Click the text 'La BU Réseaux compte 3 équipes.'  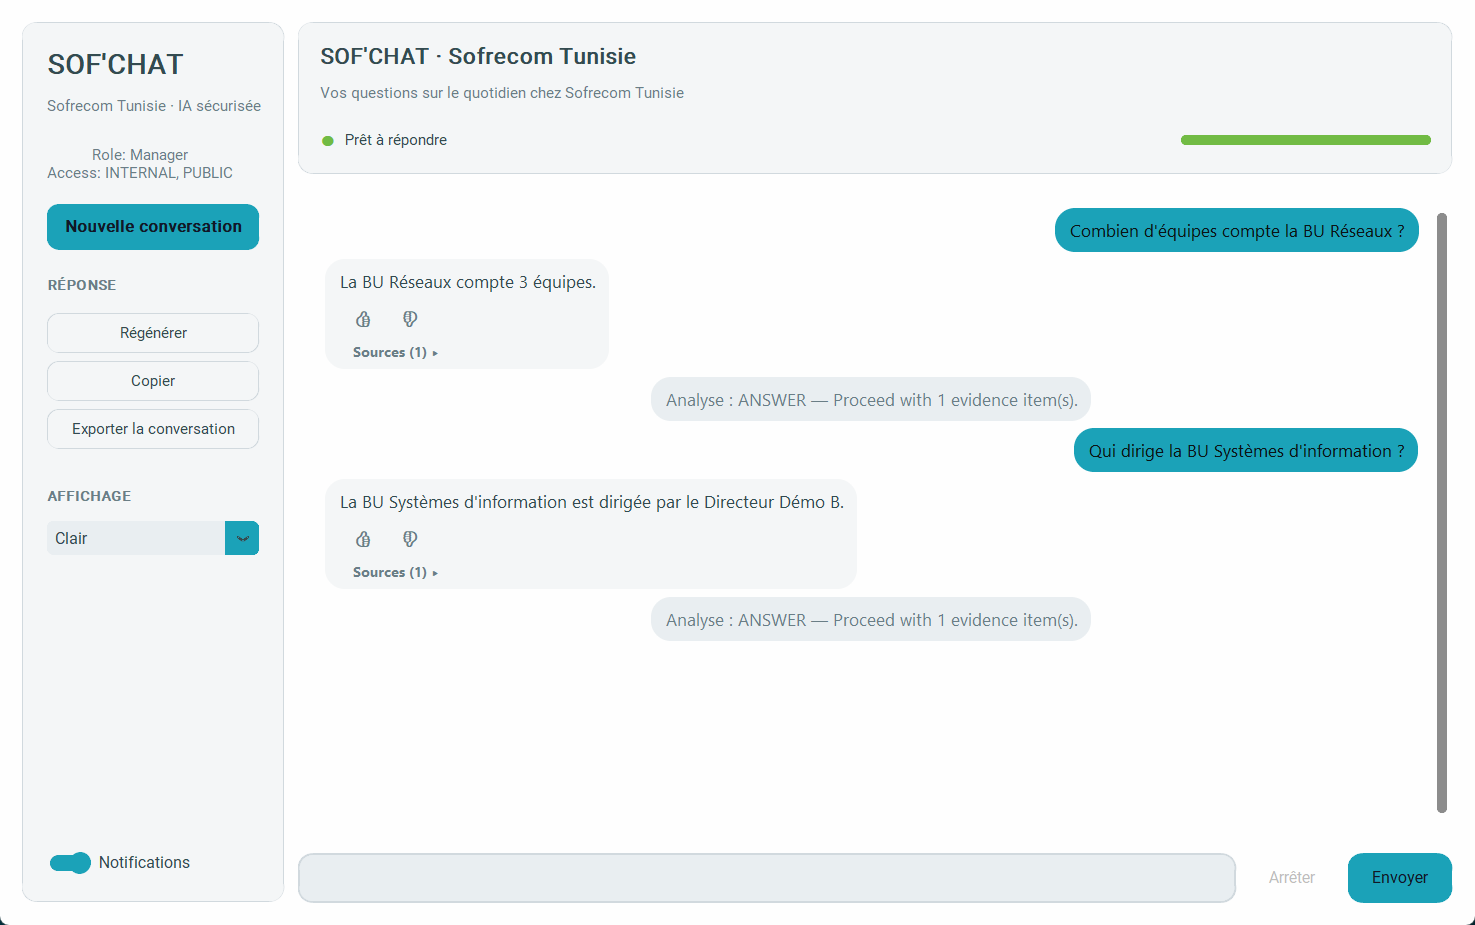(468, 282)
